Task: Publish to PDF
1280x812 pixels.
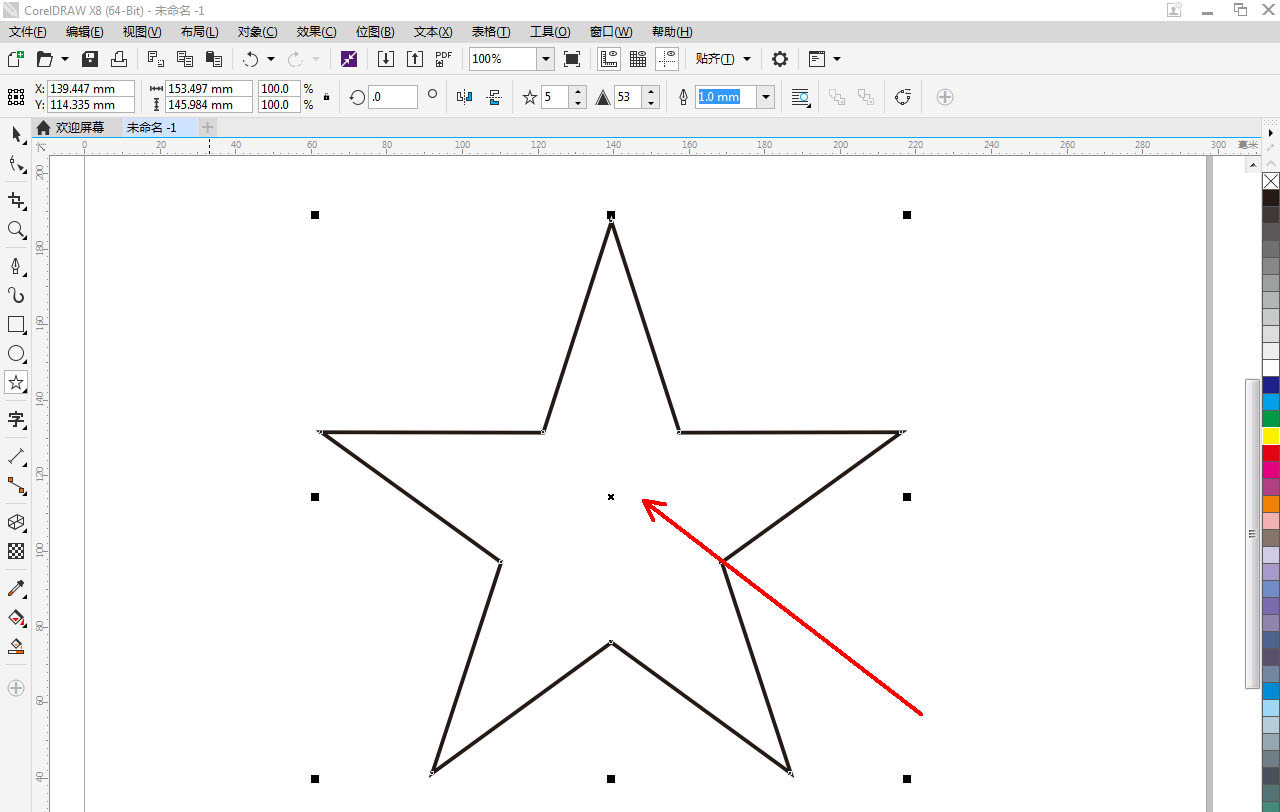Action: point(444,59)
